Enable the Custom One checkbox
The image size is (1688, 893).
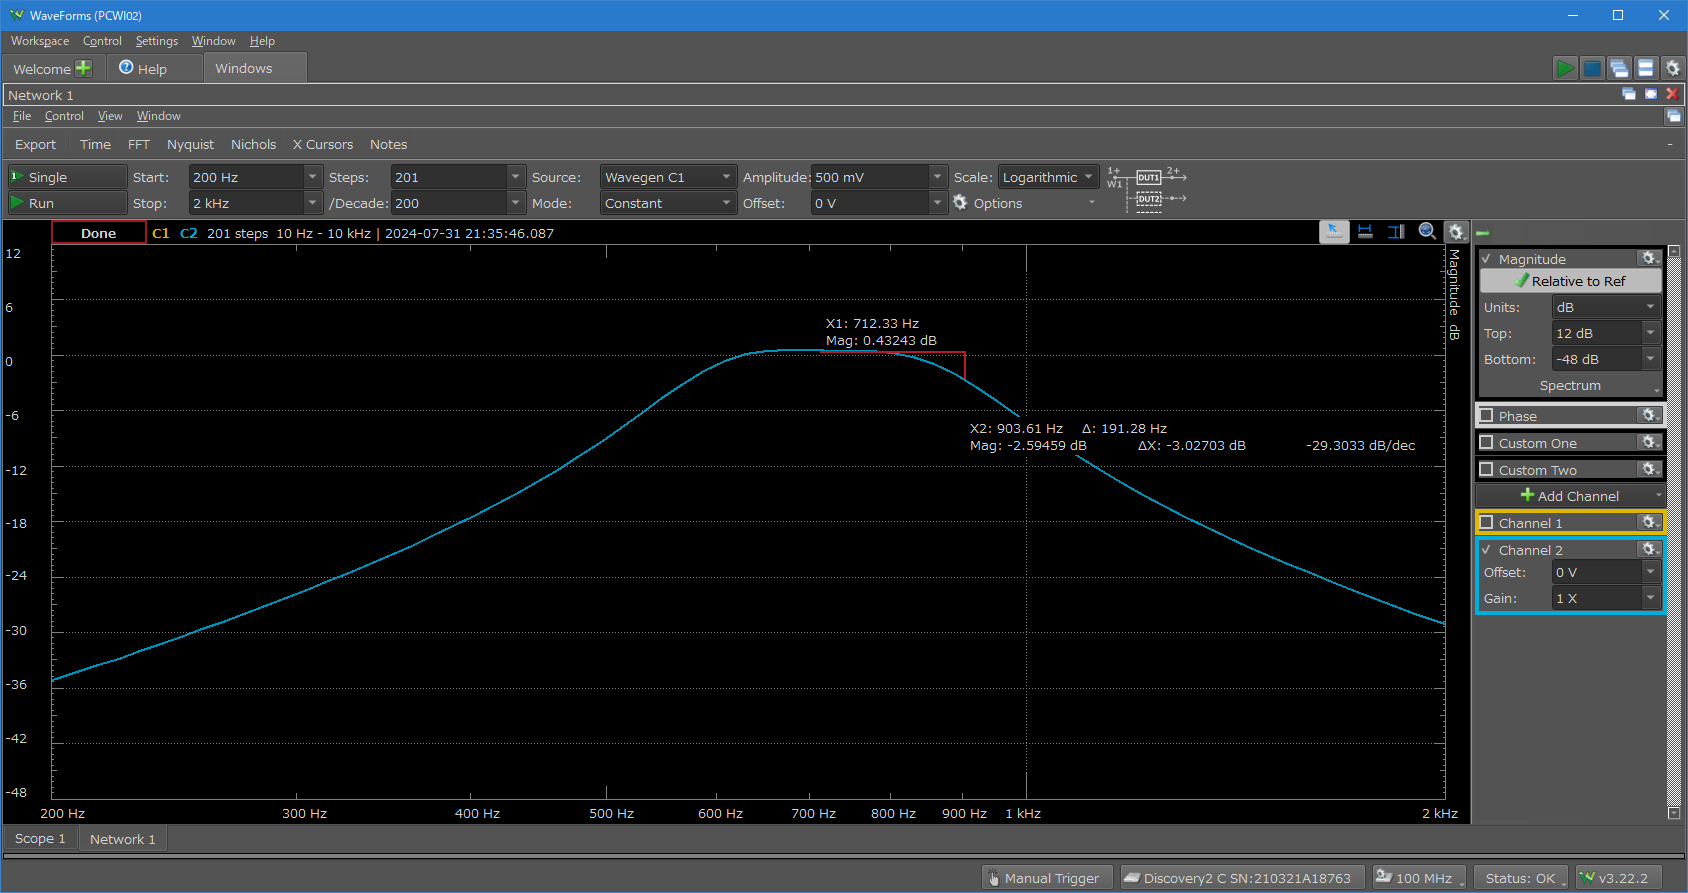pyautogui.click(x=1487, y=443)
